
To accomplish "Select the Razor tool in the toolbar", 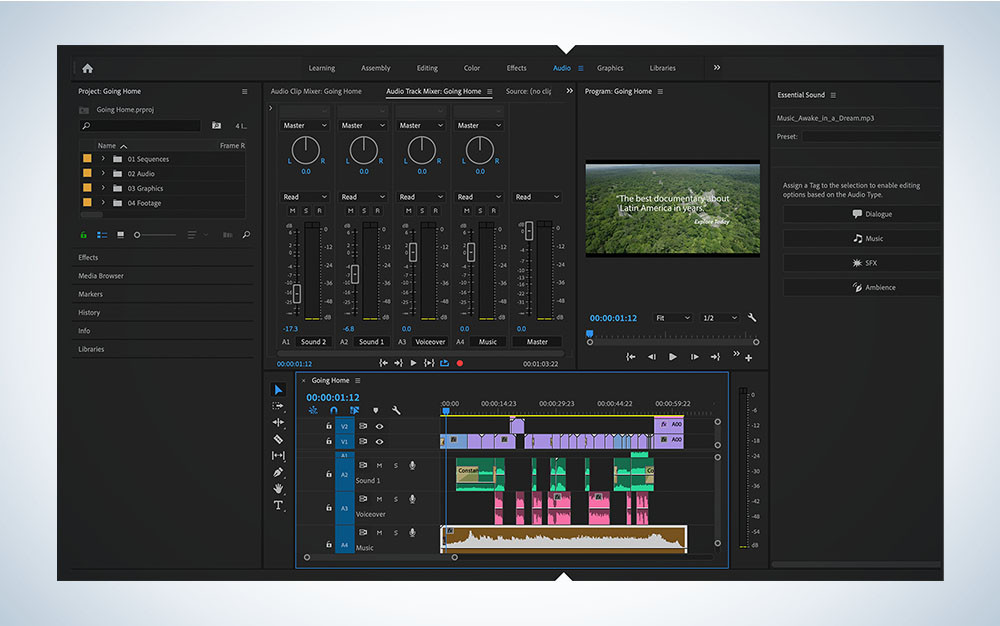I will point(278,439).
